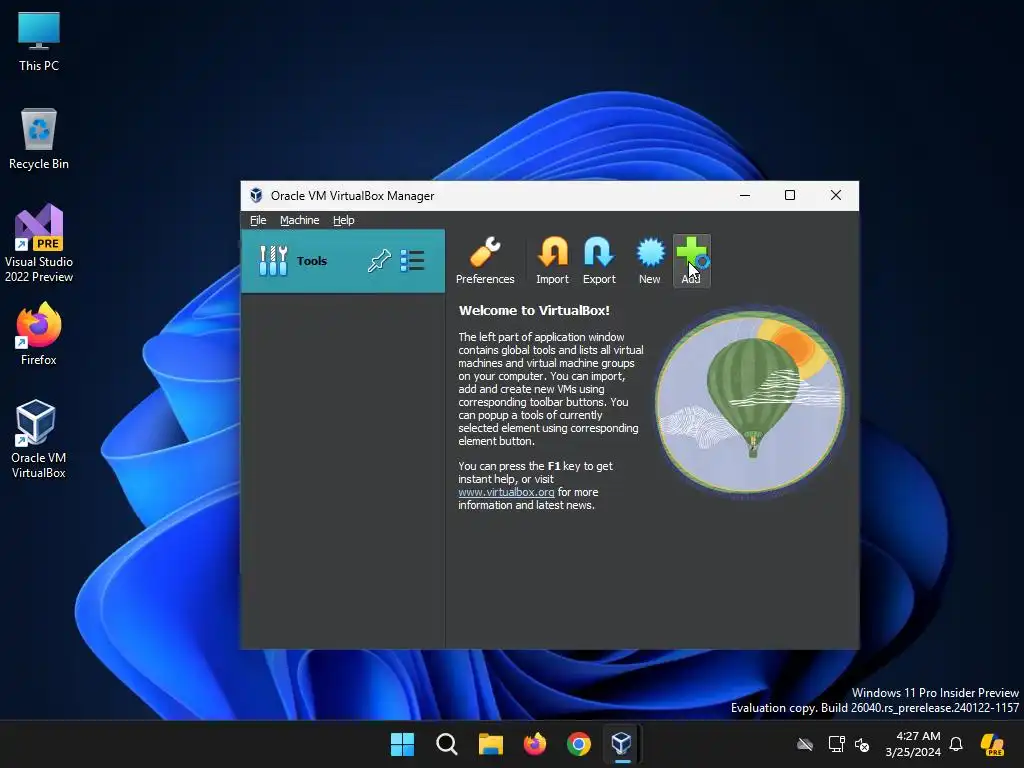Select Visual Studio 2022 Preview desktop shortcut
Viewport: 1024px width, 768px height.
coord(39,243)
